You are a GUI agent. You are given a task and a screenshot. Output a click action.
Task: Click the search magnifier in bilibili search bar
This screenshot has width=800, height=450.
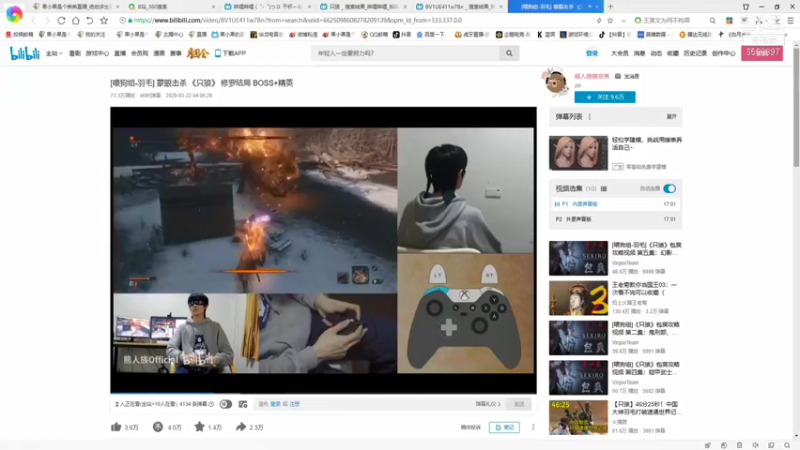click(509, 53)
